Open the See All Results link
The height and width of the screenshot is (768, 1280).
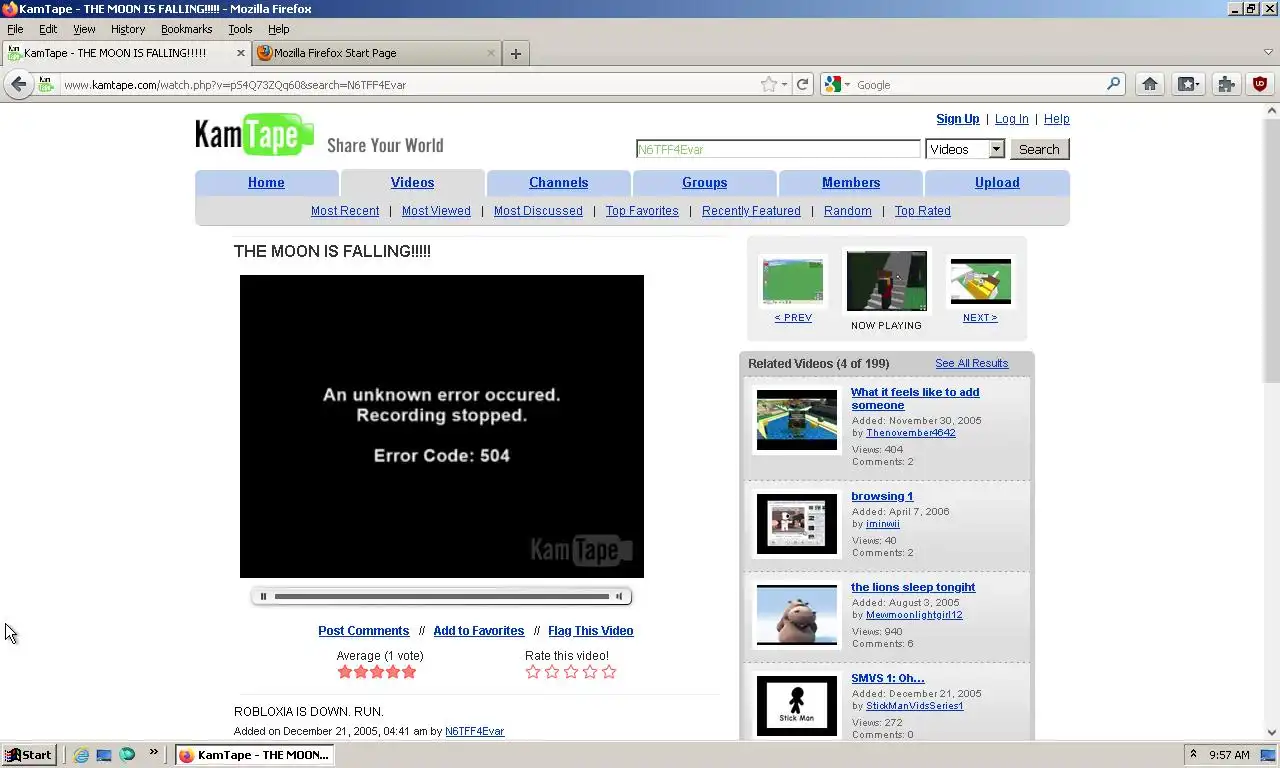971,363
